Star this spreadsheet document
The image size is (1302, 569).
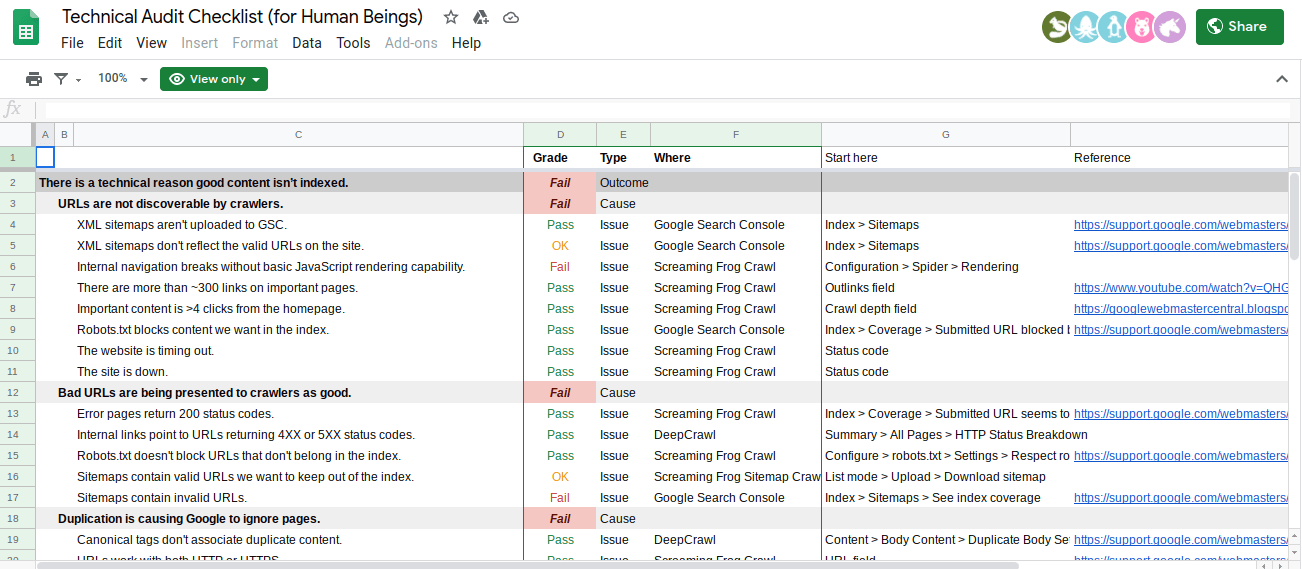[x=451, y=17]
